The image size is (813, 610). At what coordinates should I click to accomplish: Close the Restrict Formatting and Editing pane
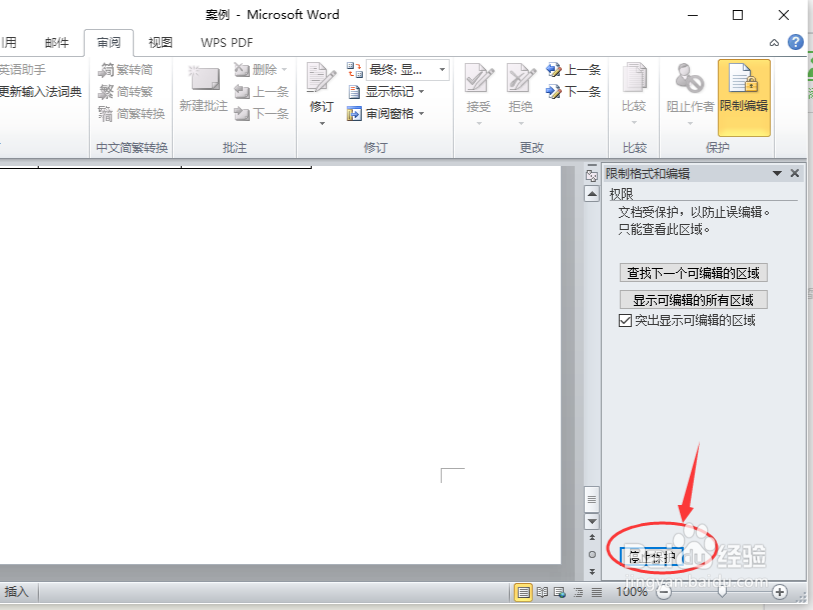pos(794,173)
